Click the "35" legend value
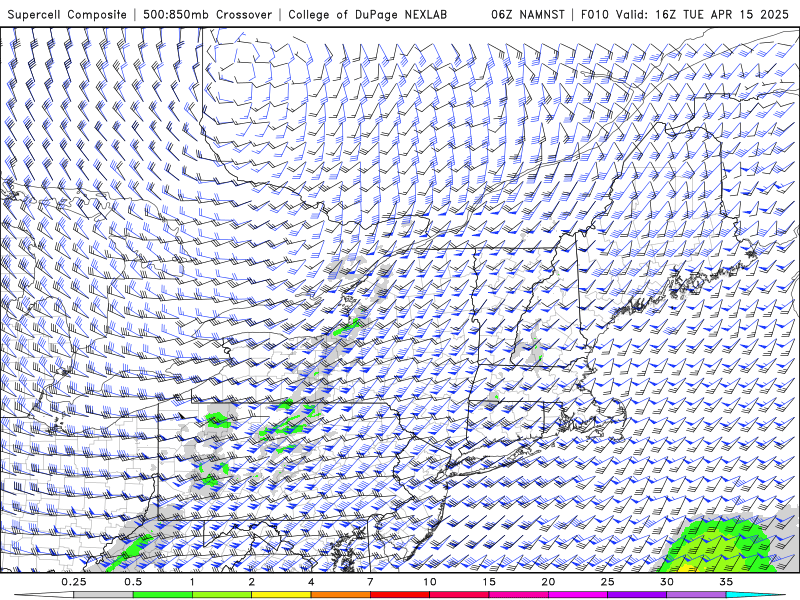The image size is (800, 600). pos(726,582)
